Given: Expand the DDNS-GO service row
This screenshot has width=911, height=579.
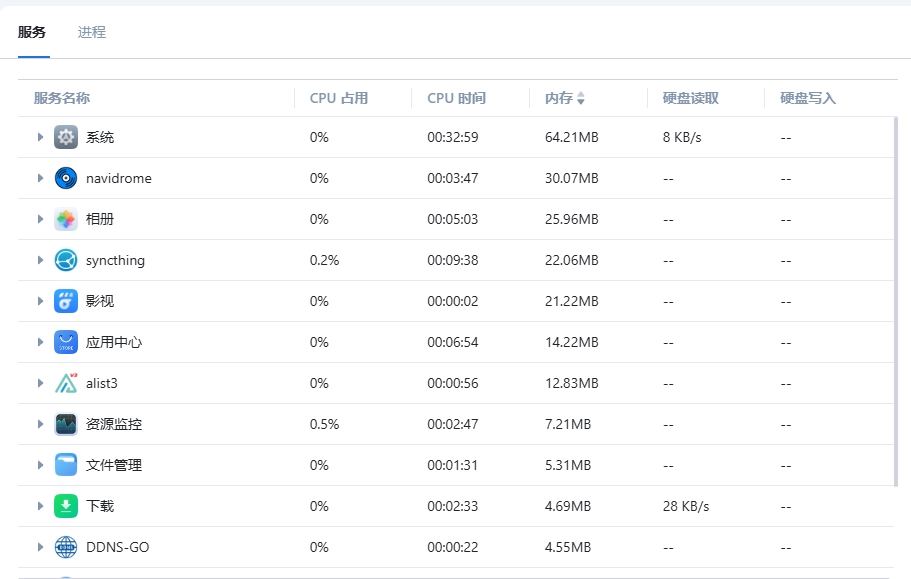Looking at the screenshot, I should point(40,547).
